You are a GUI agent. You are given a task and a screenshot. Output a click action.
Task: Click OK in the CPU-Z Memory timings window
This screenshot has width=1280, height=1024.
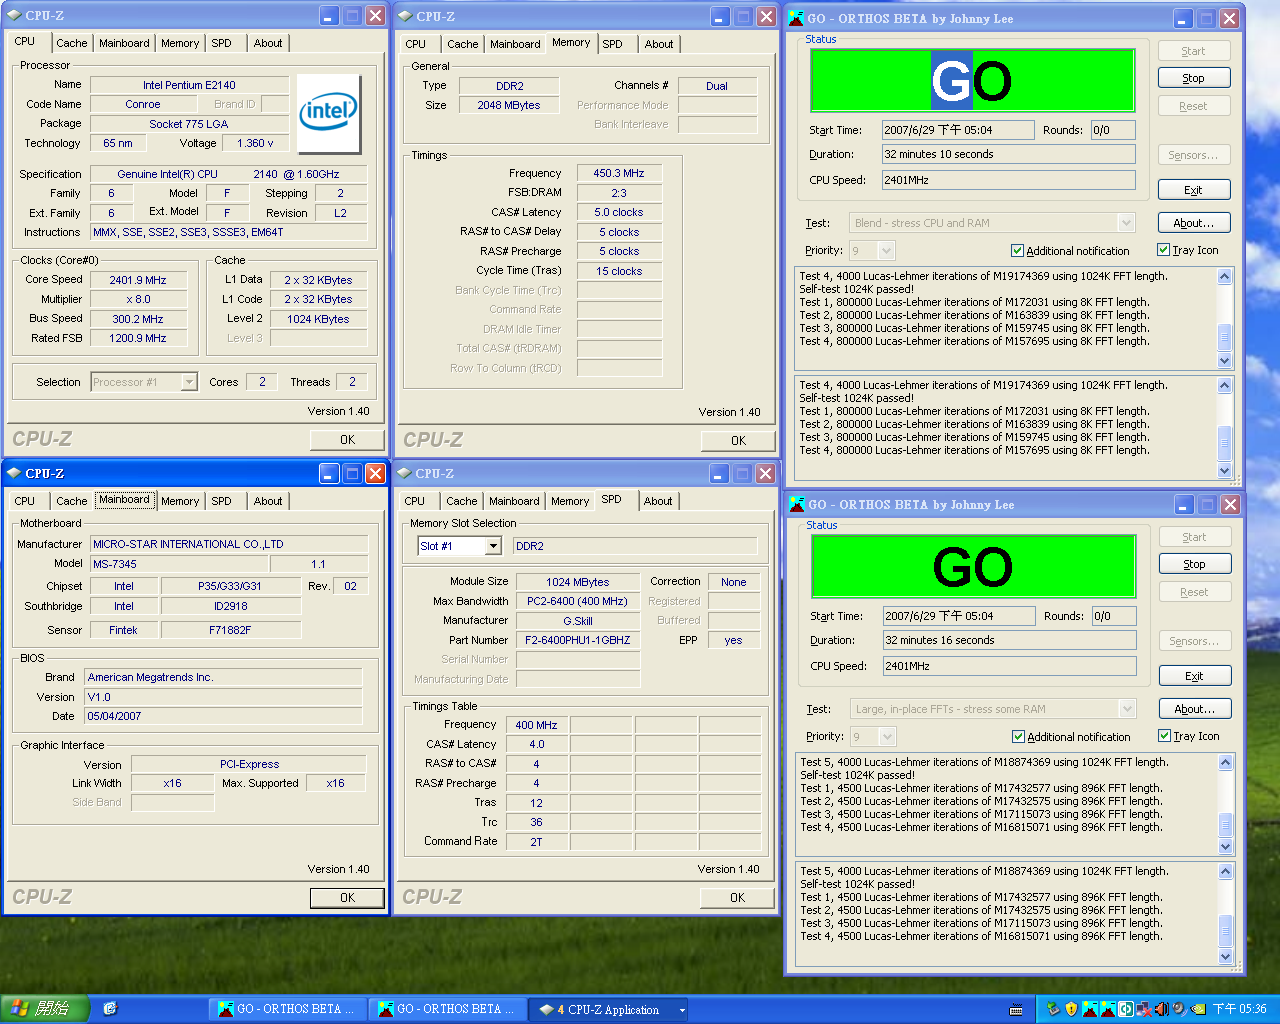pyautogui.click(x=738, y=441)
